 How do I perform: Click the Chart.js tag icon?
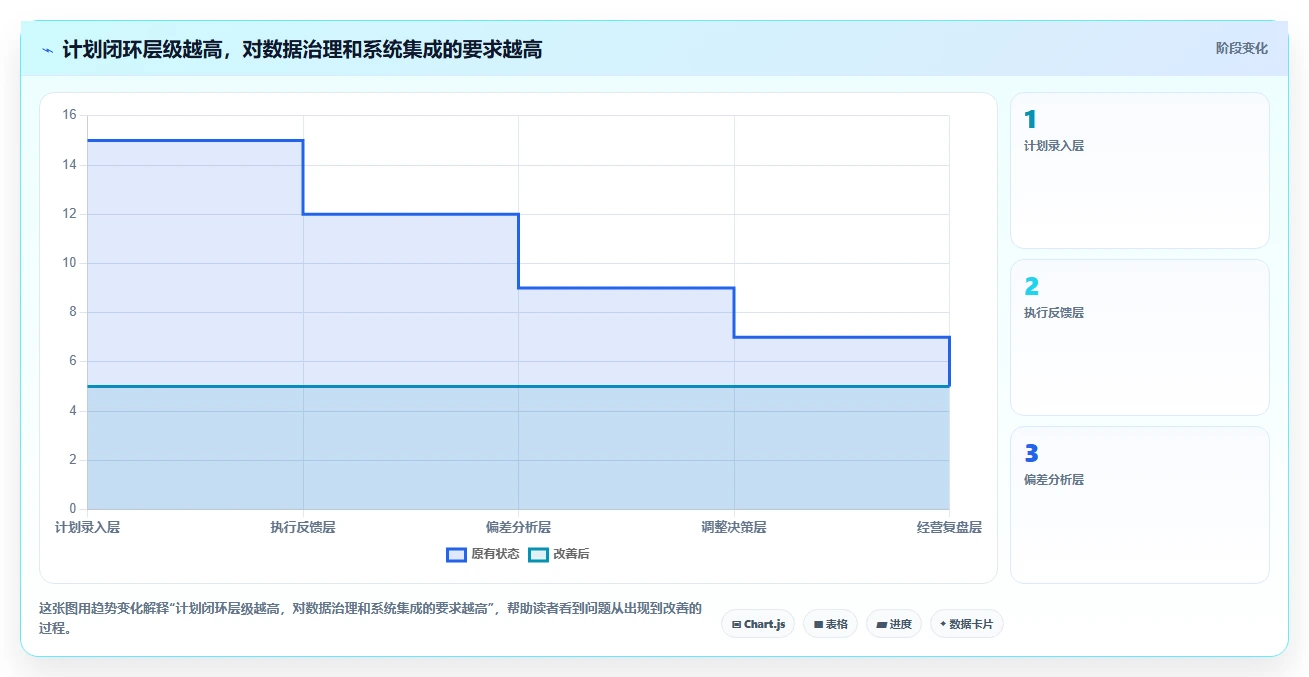737,624
